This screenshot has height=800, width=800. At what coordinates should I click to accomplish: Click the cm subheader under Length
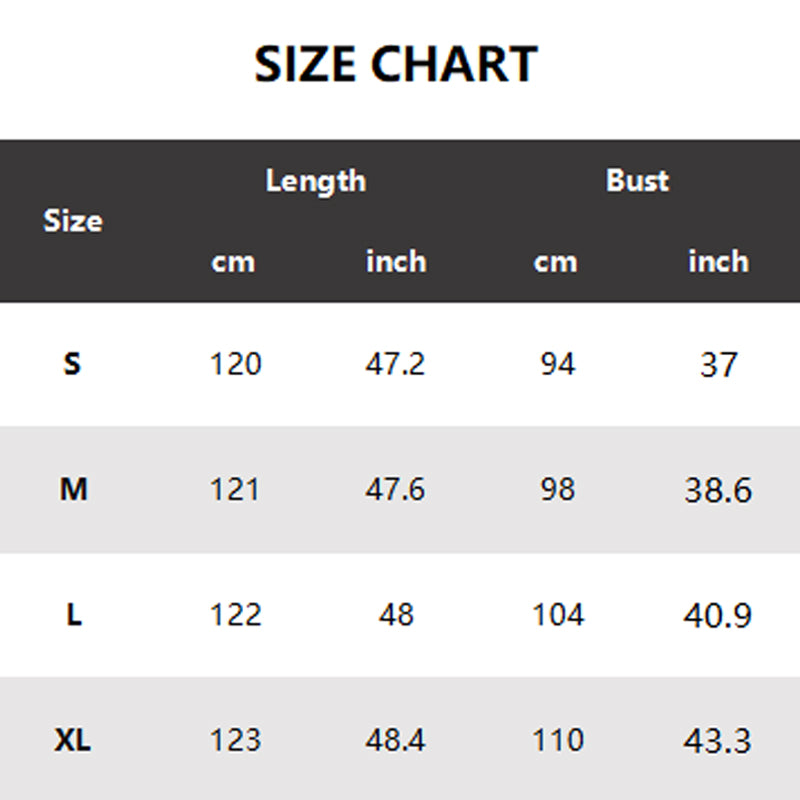[x=233, y=262]
